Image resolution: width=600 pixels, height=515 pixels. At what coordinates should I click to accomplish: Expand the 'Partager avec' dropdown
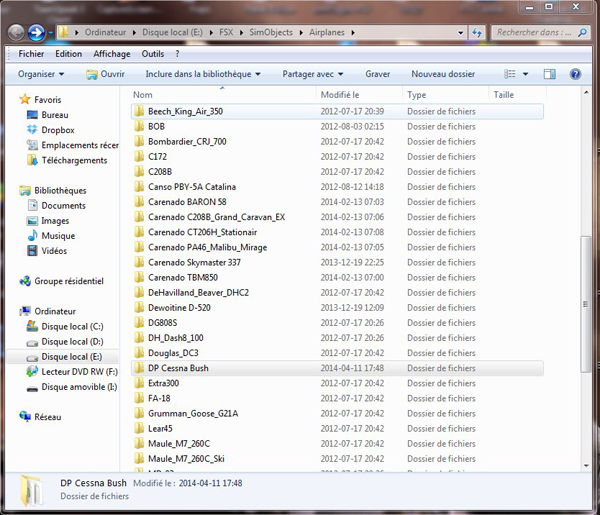point(313,74)
